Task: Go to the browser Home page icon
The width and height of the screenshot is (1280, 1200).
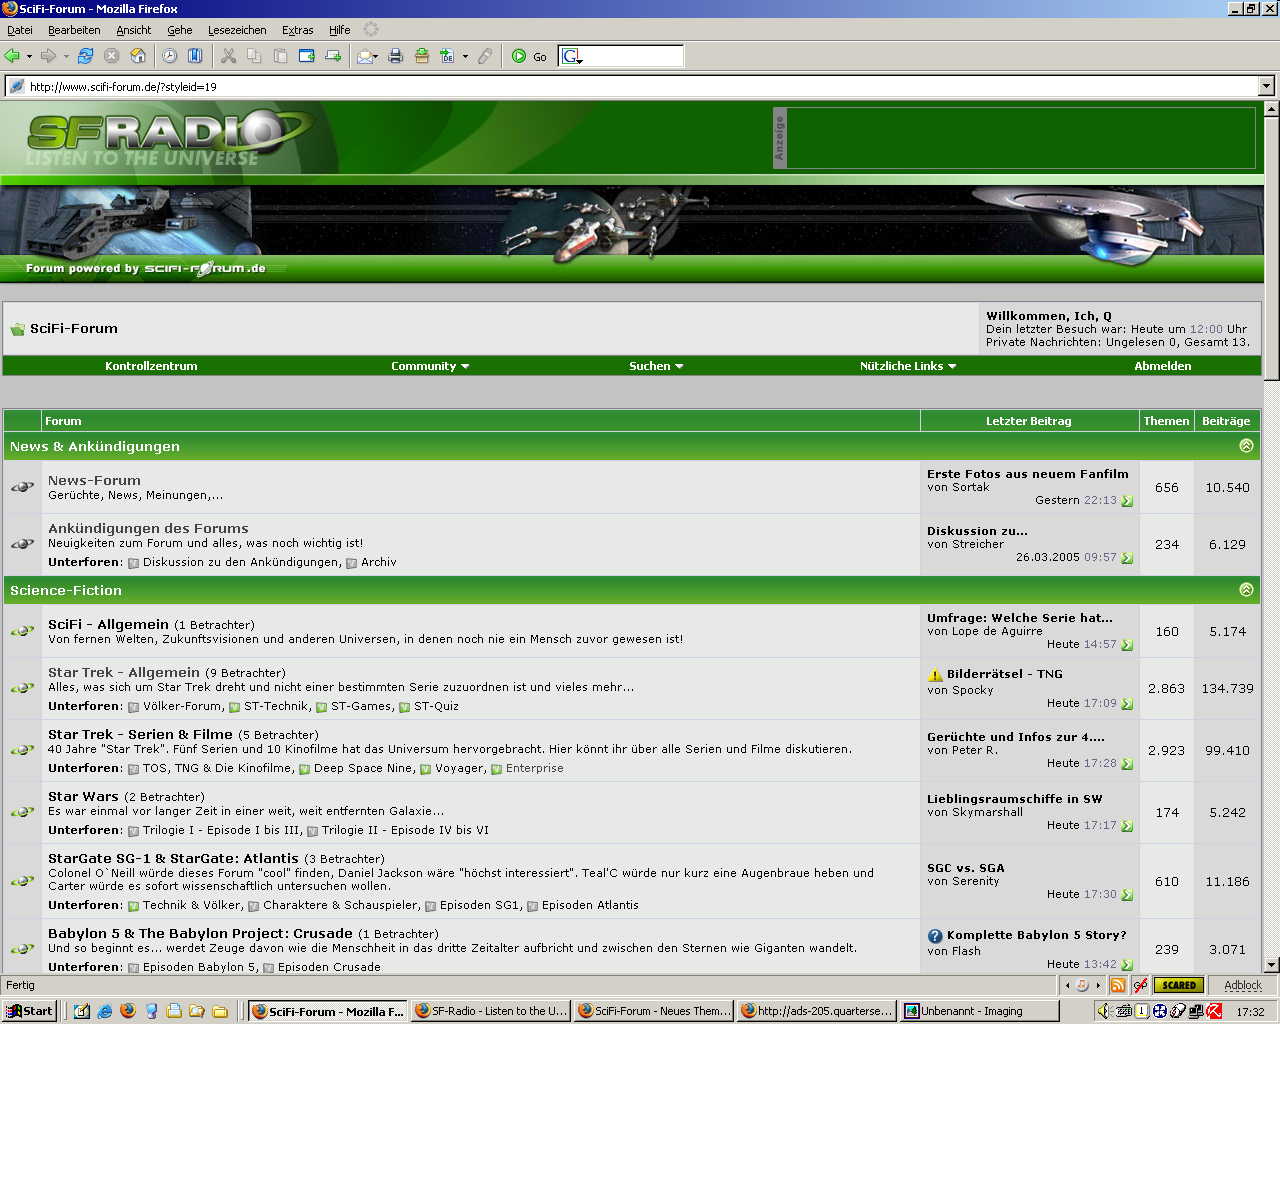Action: pos(138,56)
